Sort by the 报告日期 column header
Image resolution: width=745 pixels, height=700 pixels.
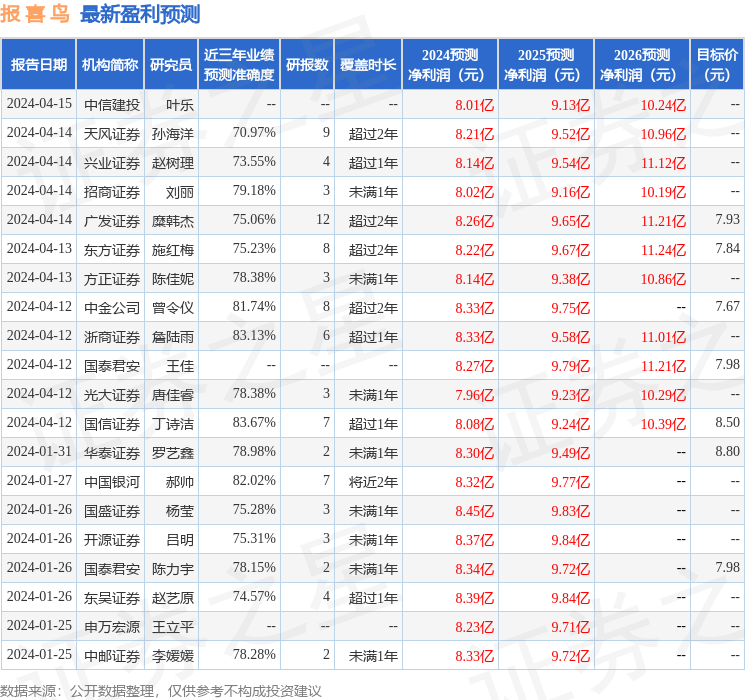point(38,65)
